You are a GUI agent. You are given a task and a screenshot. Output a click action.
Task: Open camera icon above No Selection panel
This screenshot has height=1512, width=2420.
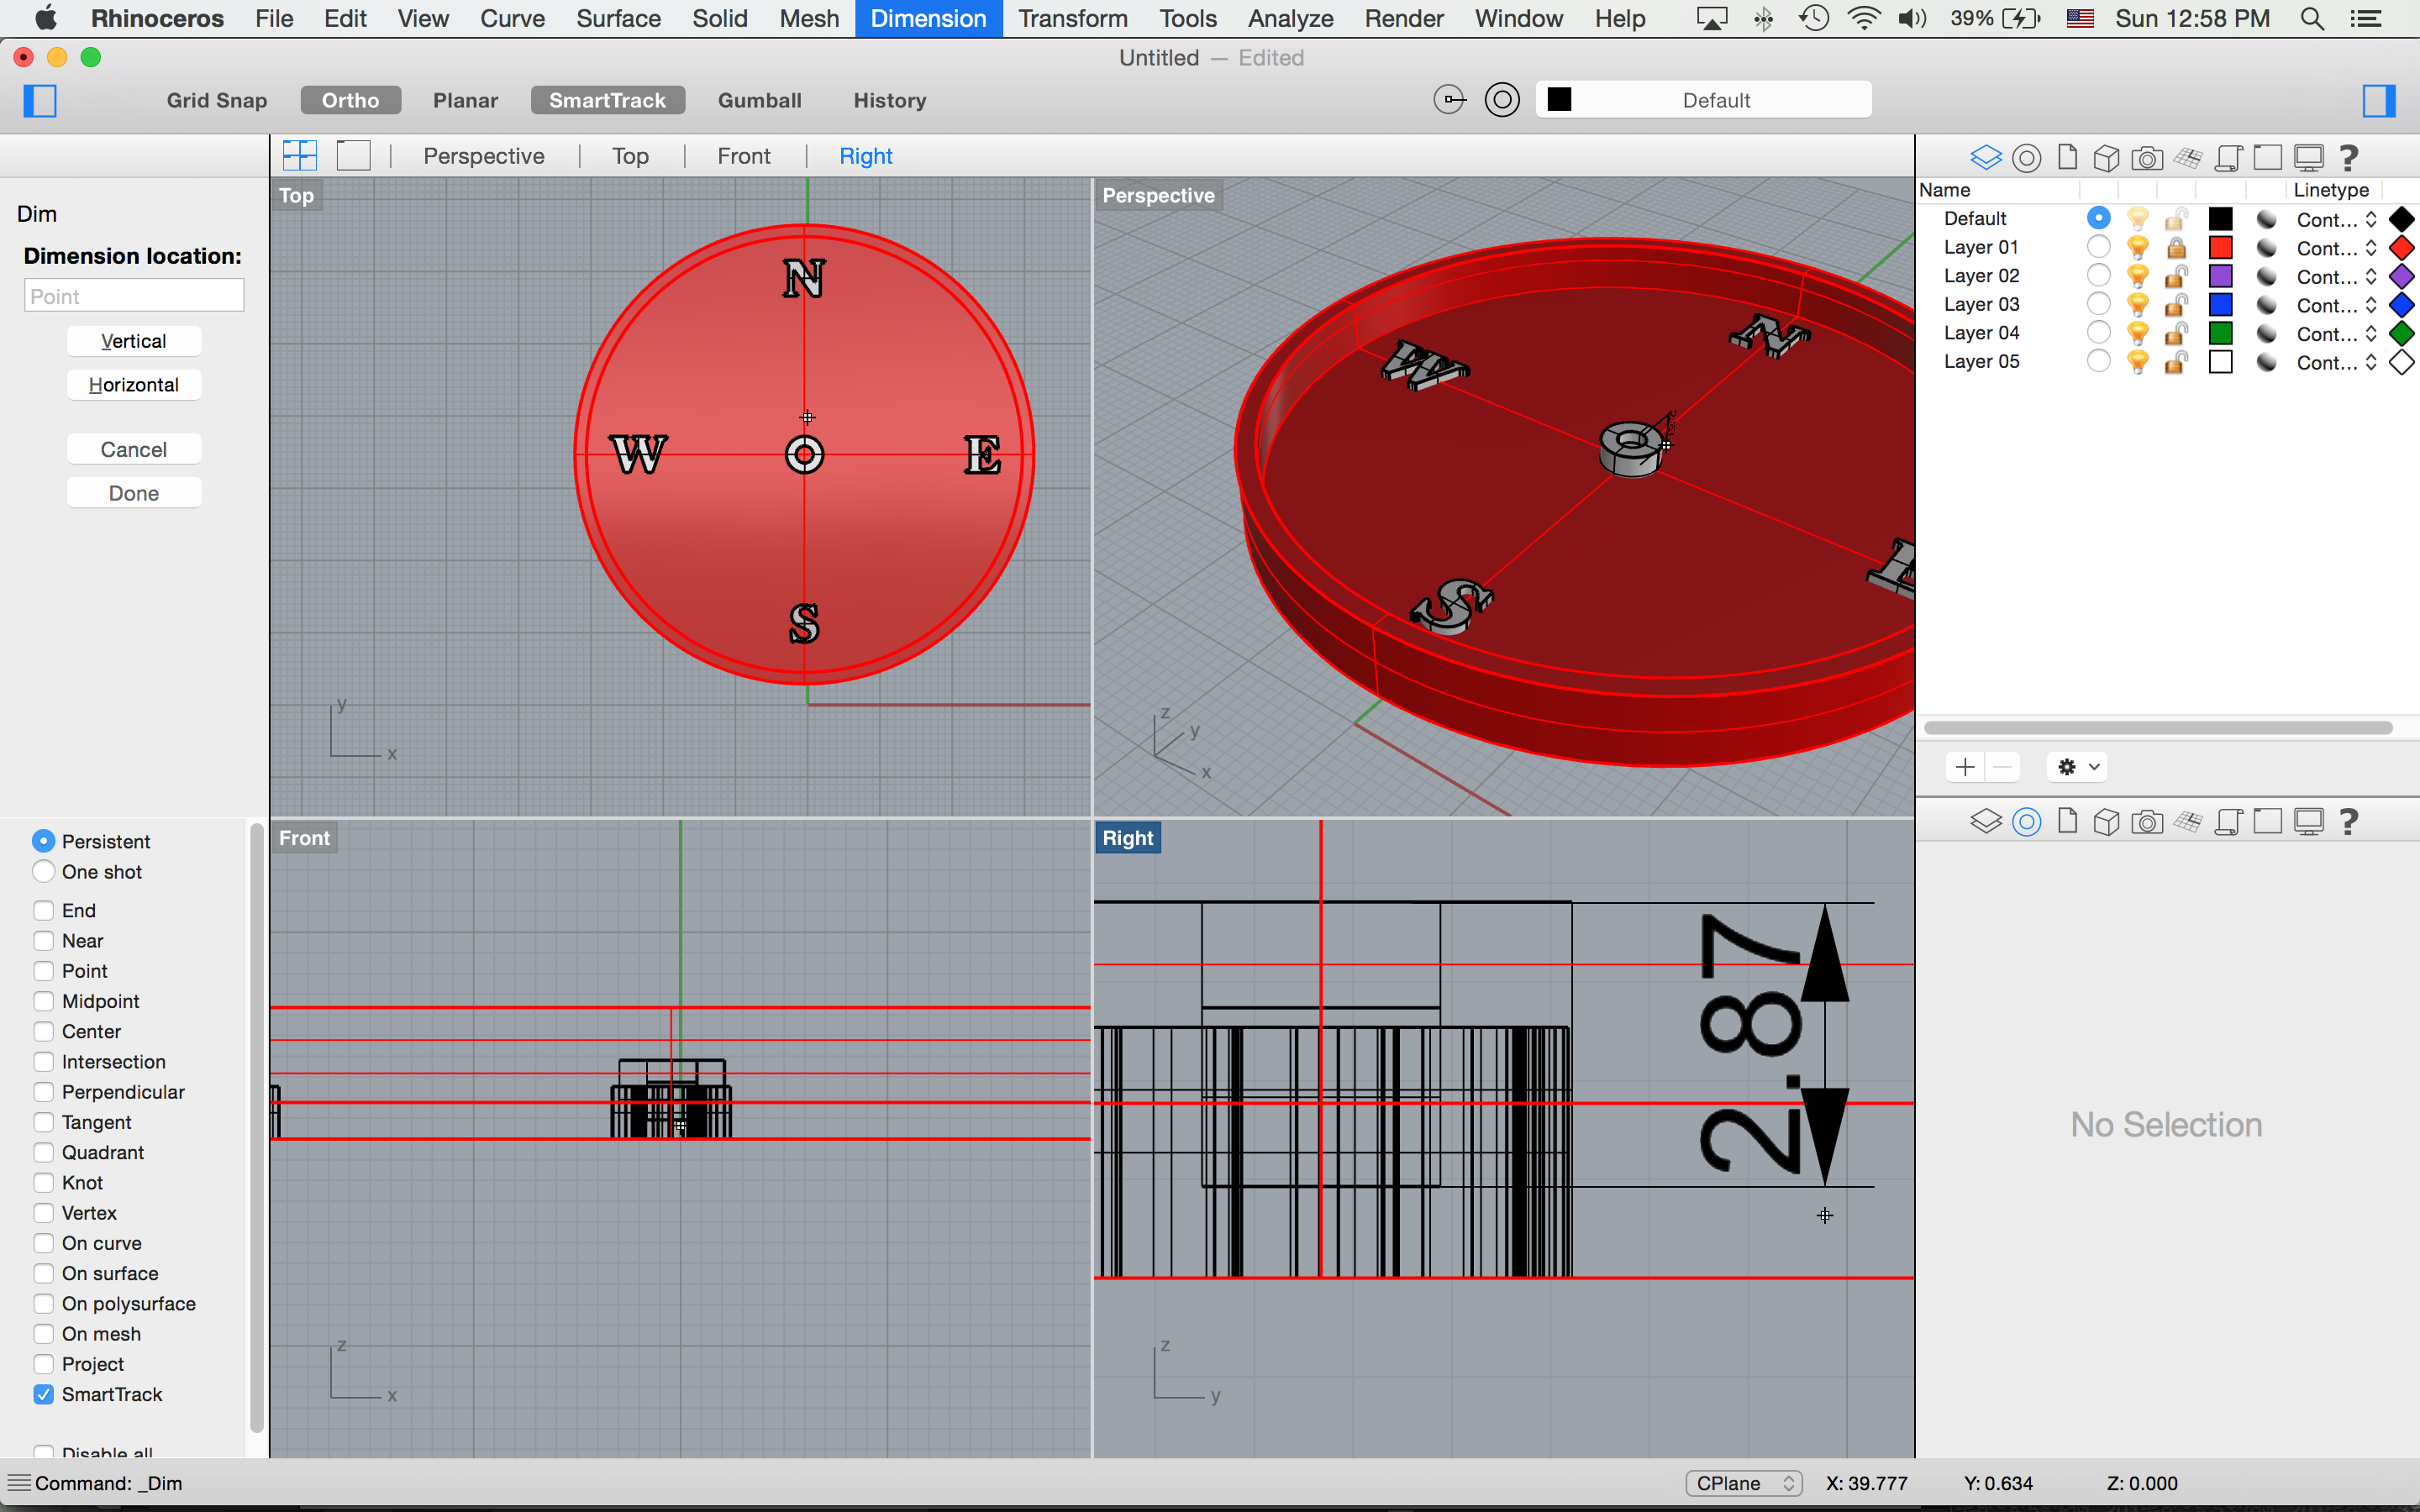[2147, 821]
